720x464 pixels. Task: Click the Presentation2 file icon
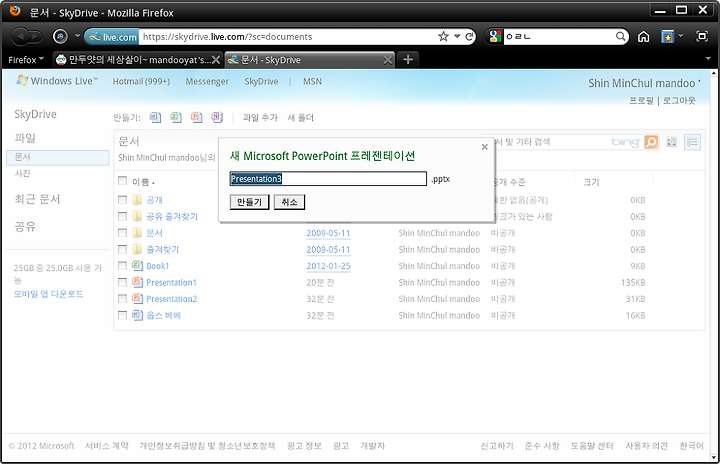137,298
